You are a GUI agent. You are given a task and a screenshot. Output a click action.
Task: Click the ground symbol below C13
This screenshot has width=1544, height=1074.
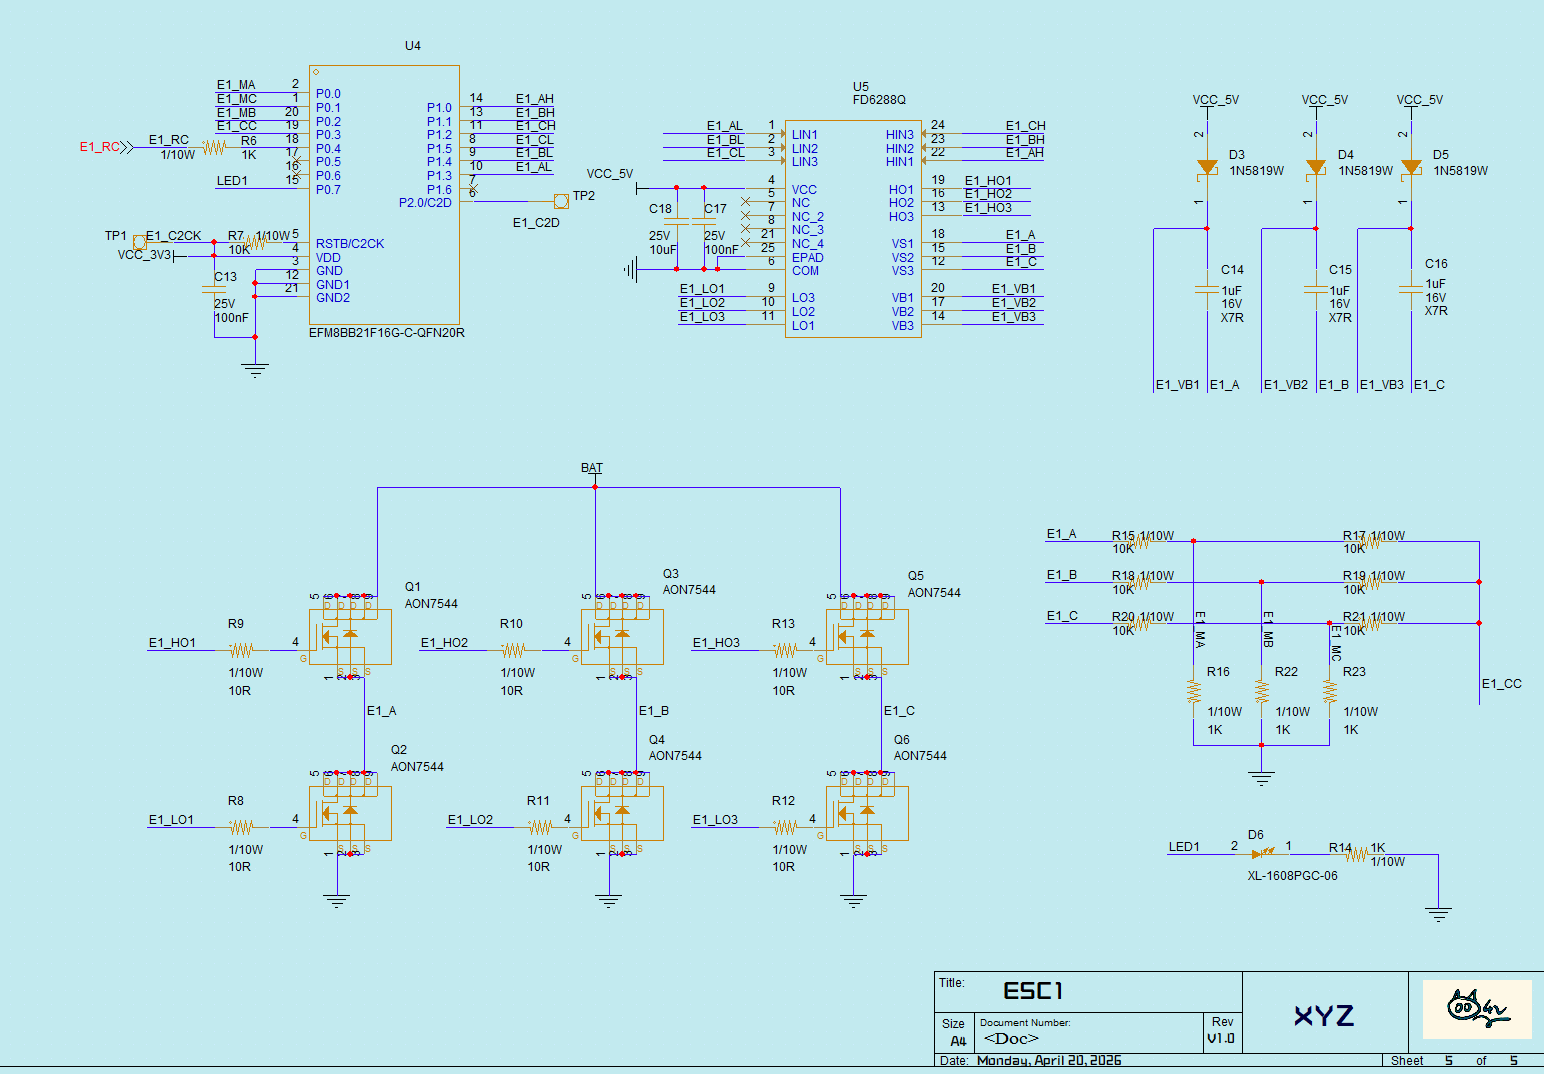click(255, 370)
